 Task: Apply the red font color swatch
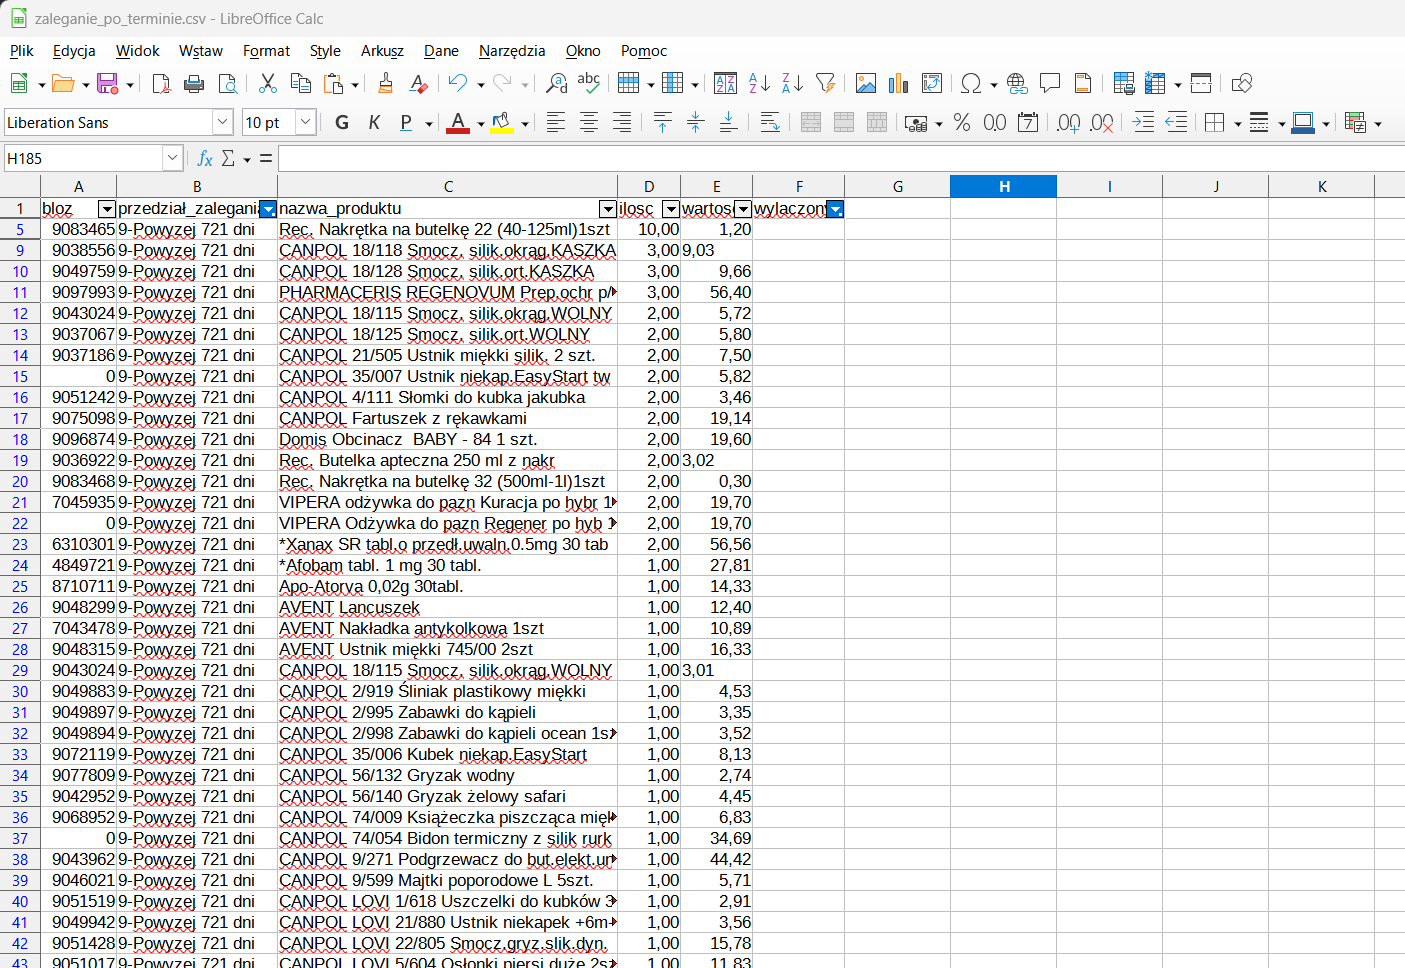[458, 123]
